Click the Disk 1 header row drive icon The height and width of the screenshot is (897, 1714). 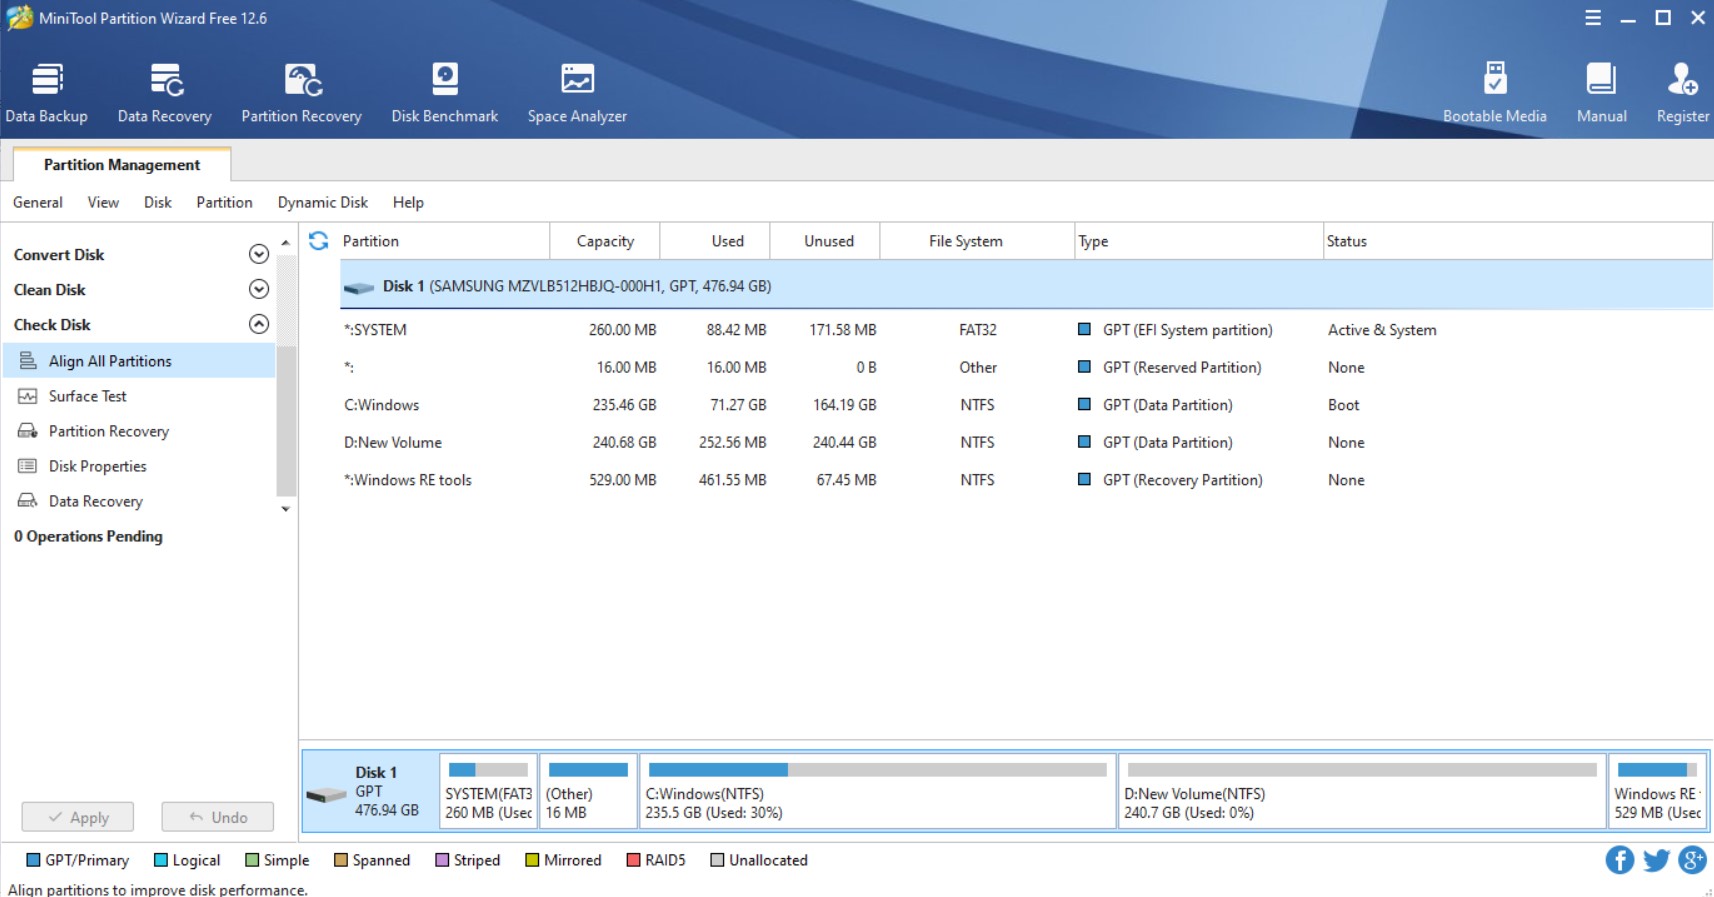pos(359,288)
